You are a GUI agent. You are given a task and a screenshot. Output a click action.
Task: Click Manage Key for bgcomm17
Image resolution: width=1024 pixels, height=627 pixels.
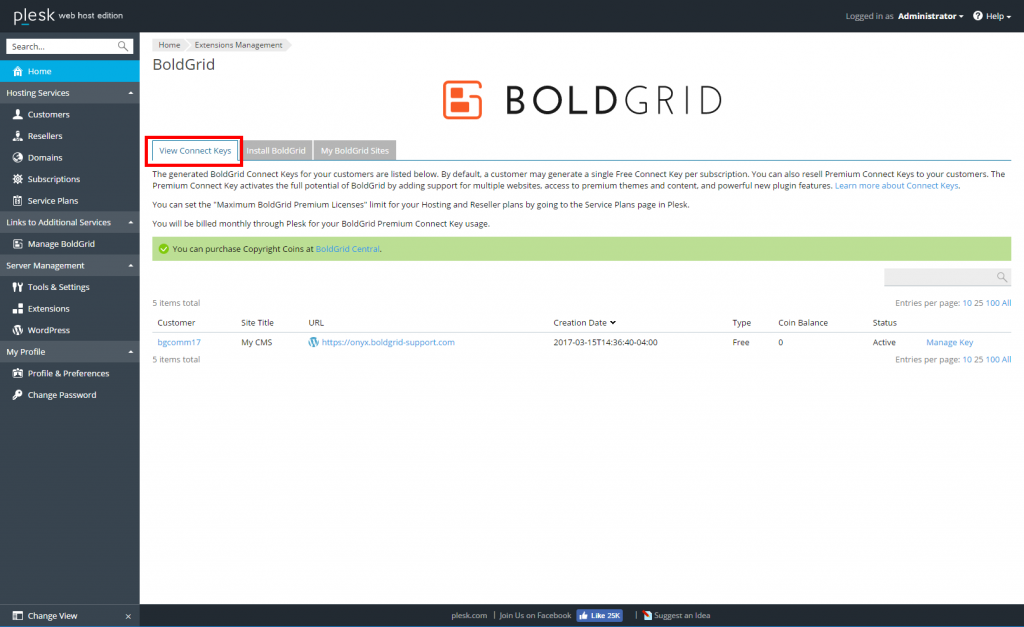coord(950,342)
